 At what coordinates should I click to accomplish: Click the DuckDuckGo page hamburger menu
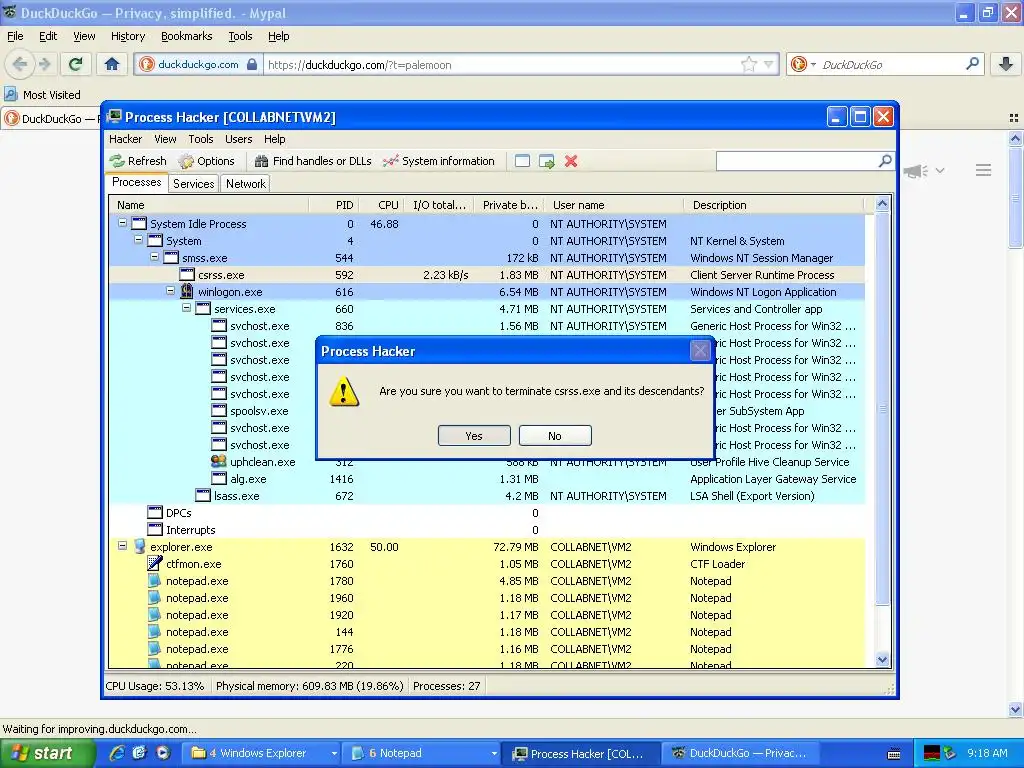984,170
